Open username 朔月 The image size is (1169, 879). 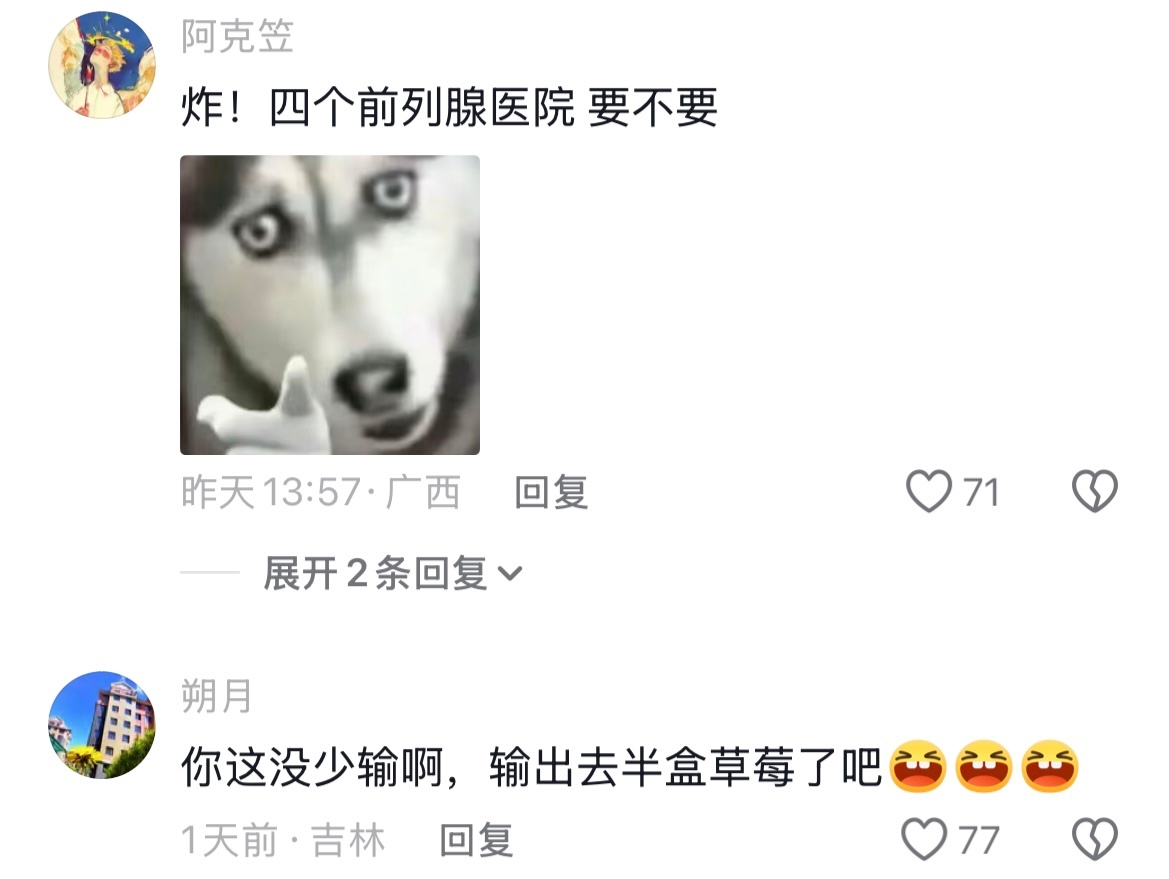click(x=217, y=696)
